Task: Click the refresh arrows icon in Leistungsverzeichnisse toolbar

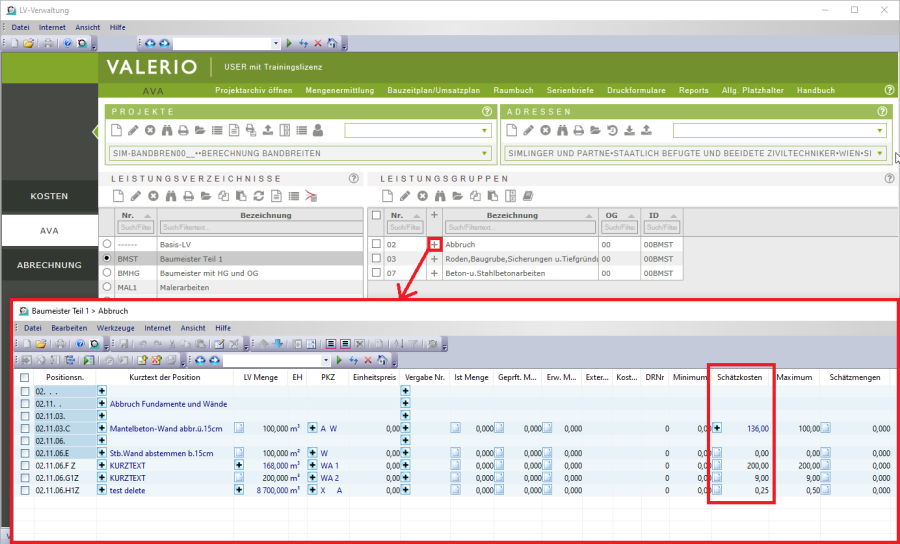Action: coord(259,196)
